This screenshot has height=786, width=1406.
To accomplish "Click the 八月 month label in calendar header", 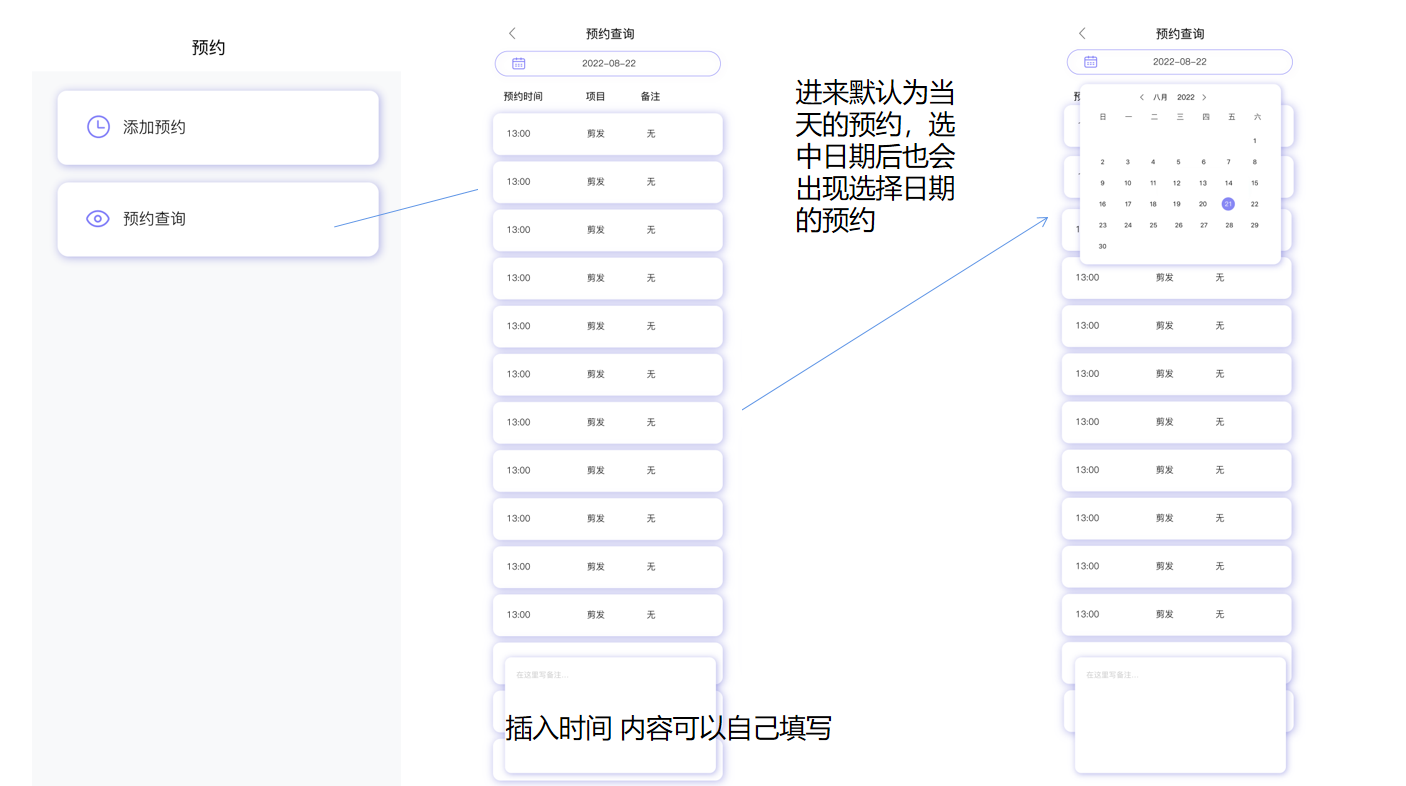I will click(x=1160, y=98).
